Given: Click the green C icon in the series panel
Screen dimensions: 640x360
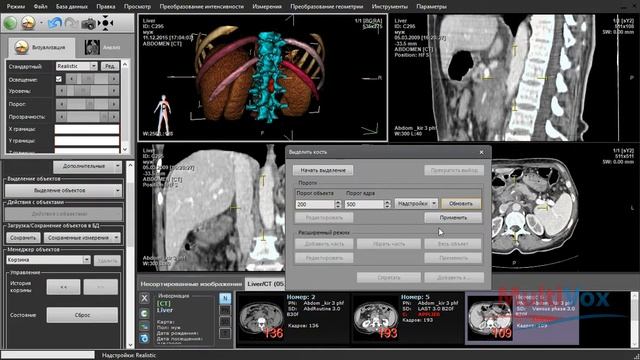Looking at the screenshot, I should (x=144, y=313).
